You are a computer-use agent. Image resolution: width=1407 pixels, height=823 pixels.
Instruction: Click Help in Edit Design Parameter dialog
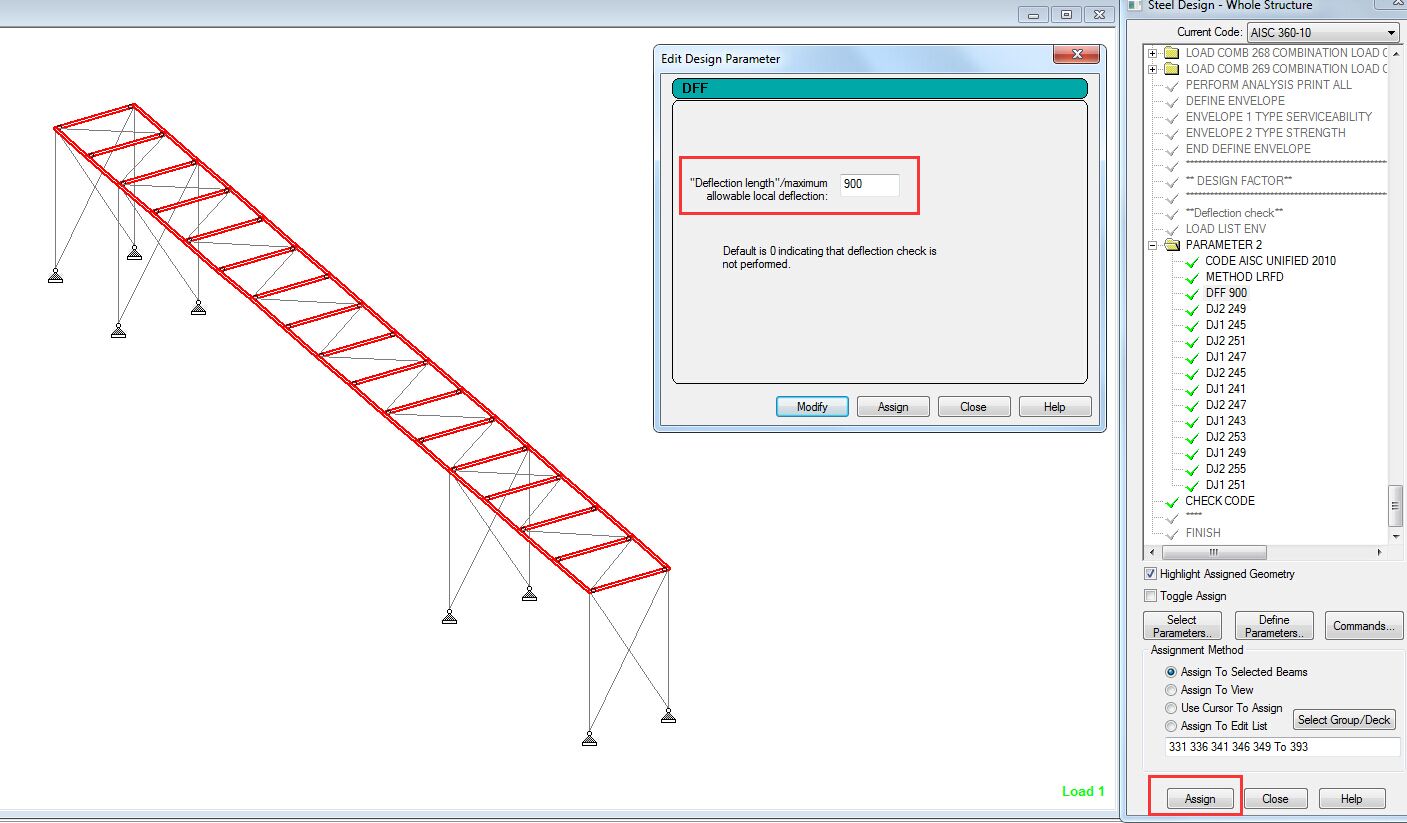pos(1054,407)
